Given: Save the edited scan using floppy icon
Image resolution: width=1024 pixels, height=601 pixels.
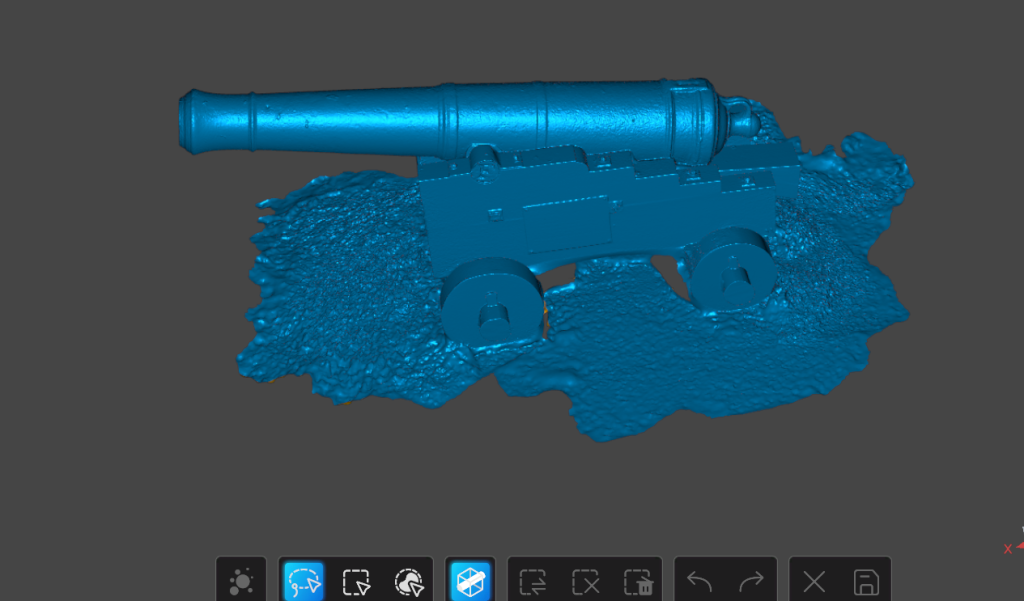Looking at the screenshot, I should click(x=865, y=581).
